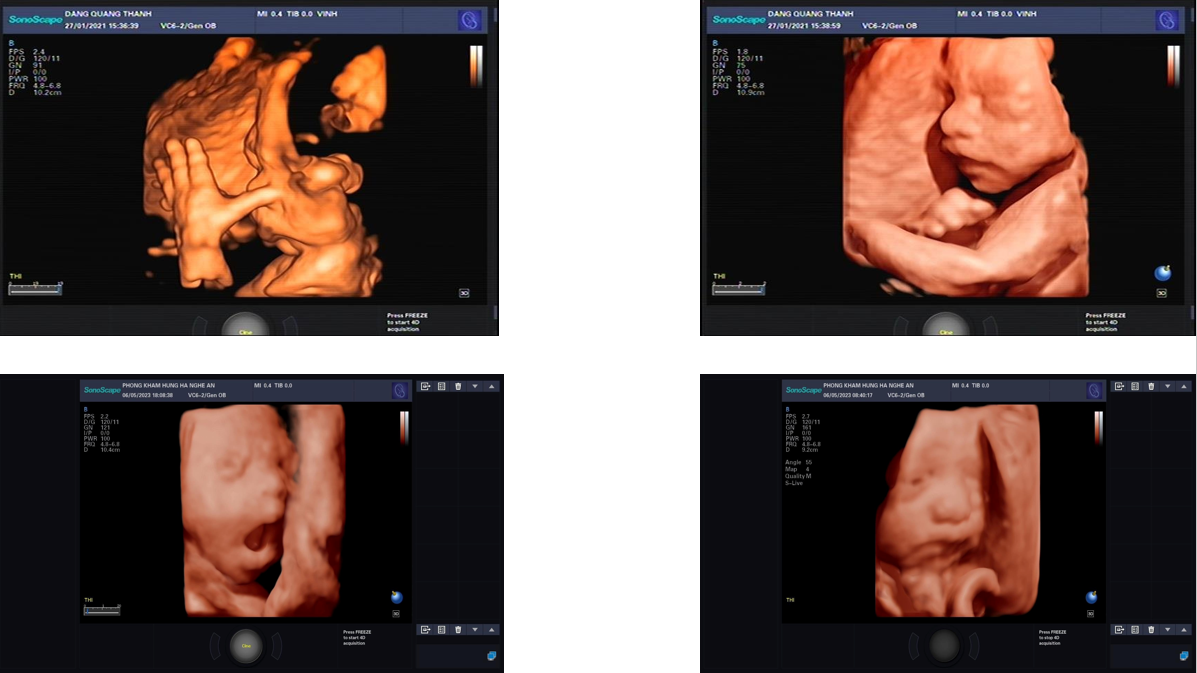Screen dimensions: 1197x673
Task: Click the upper trash icon in the bottom-left scan
Action: [x=458, y=386]
